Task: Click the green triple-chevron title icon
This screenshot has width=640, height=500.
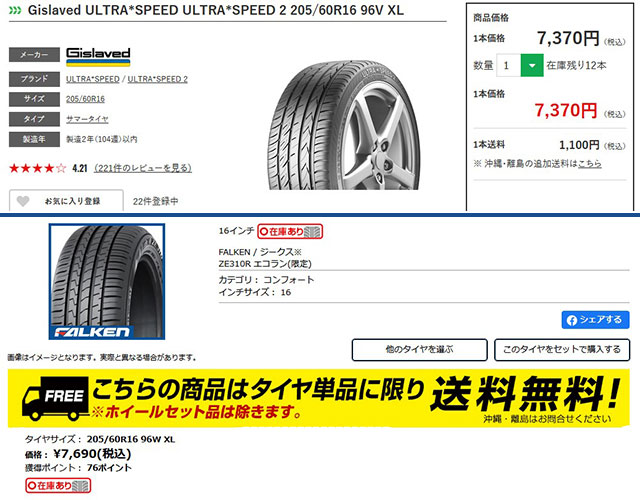Action: (15, 11)
